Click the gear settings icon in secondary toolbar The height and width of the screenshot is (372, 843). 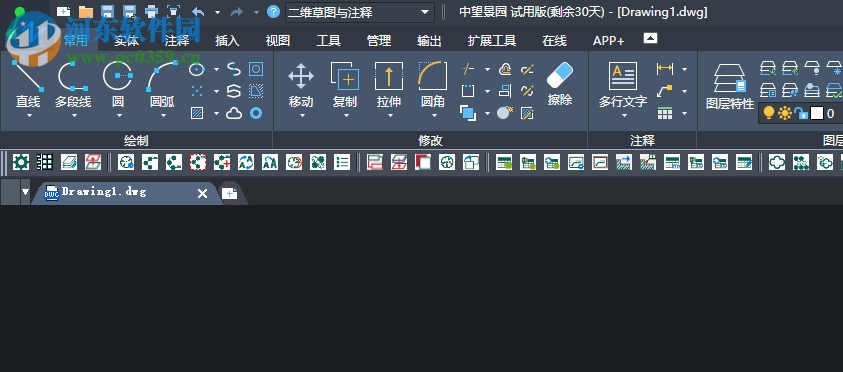(x=21, y=162)
